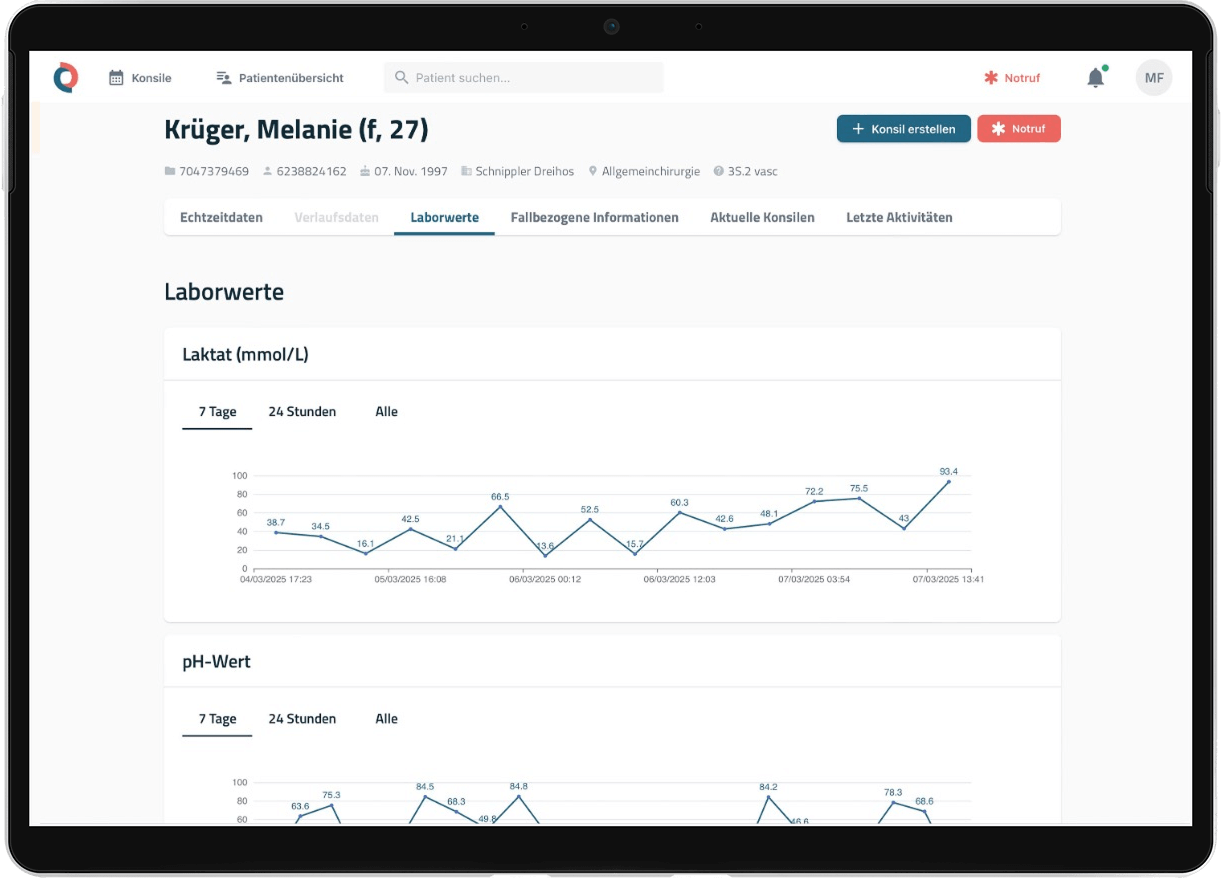The width and height of the screenshot is (1222, 878).
Task: Click the Allgemeinchirurgie location pin icon
Action: 593,172
